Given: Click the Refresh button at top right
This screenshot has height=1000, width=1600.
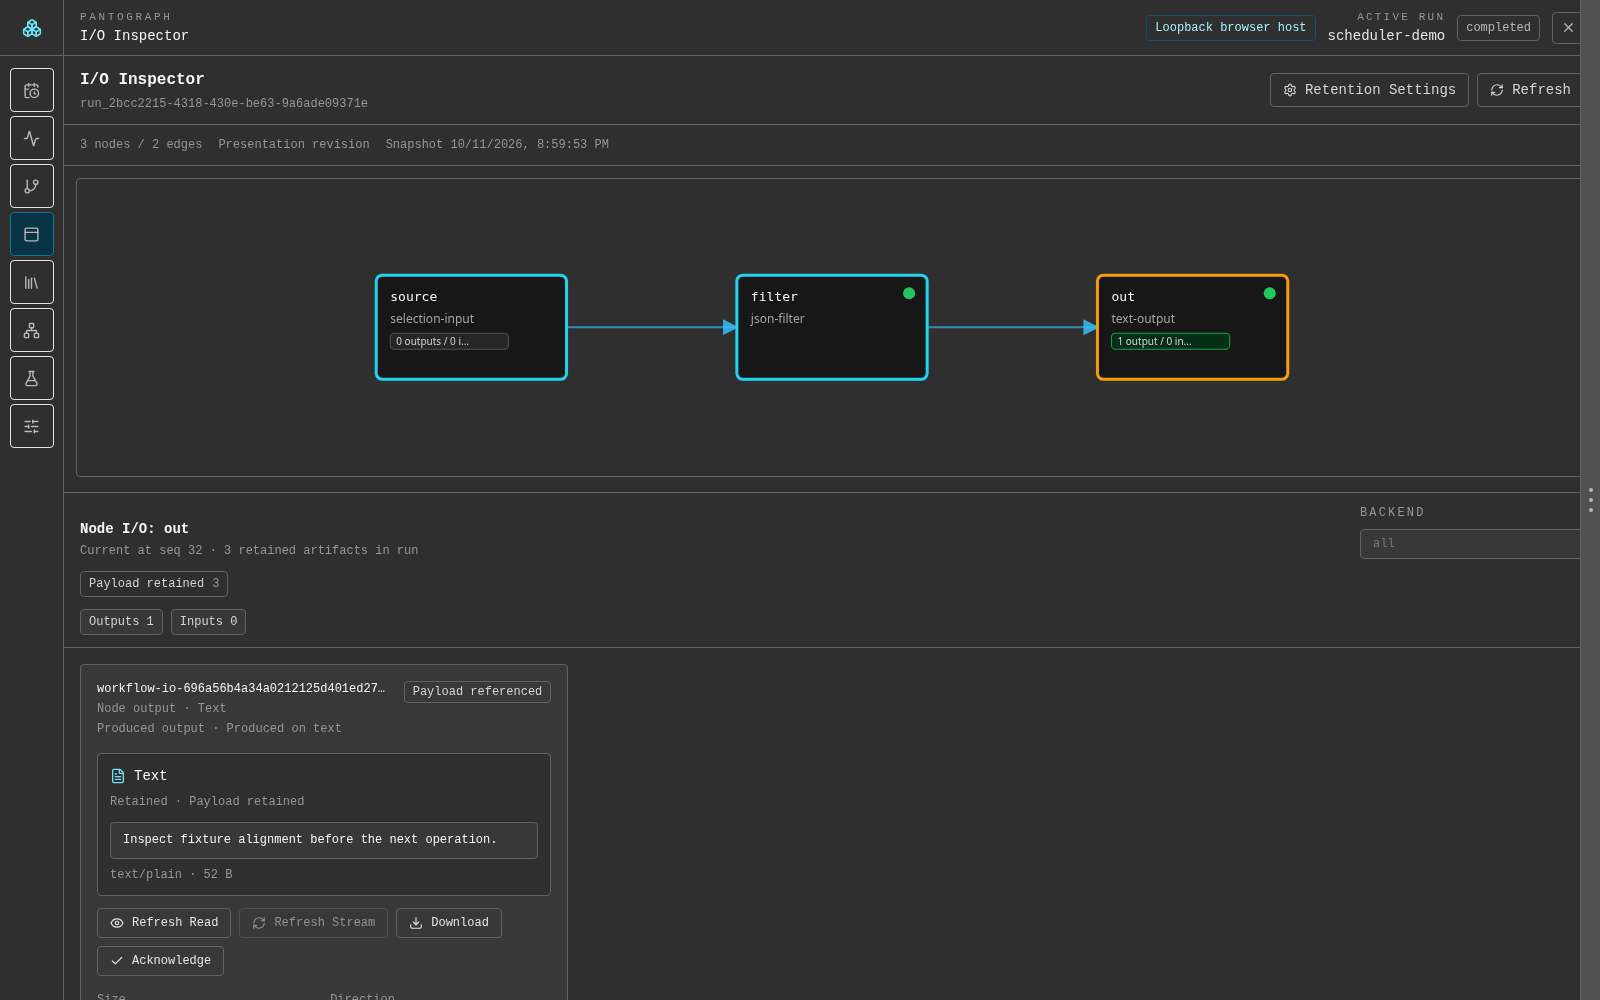Looking at the screenshot, I should click(1530, 90).
